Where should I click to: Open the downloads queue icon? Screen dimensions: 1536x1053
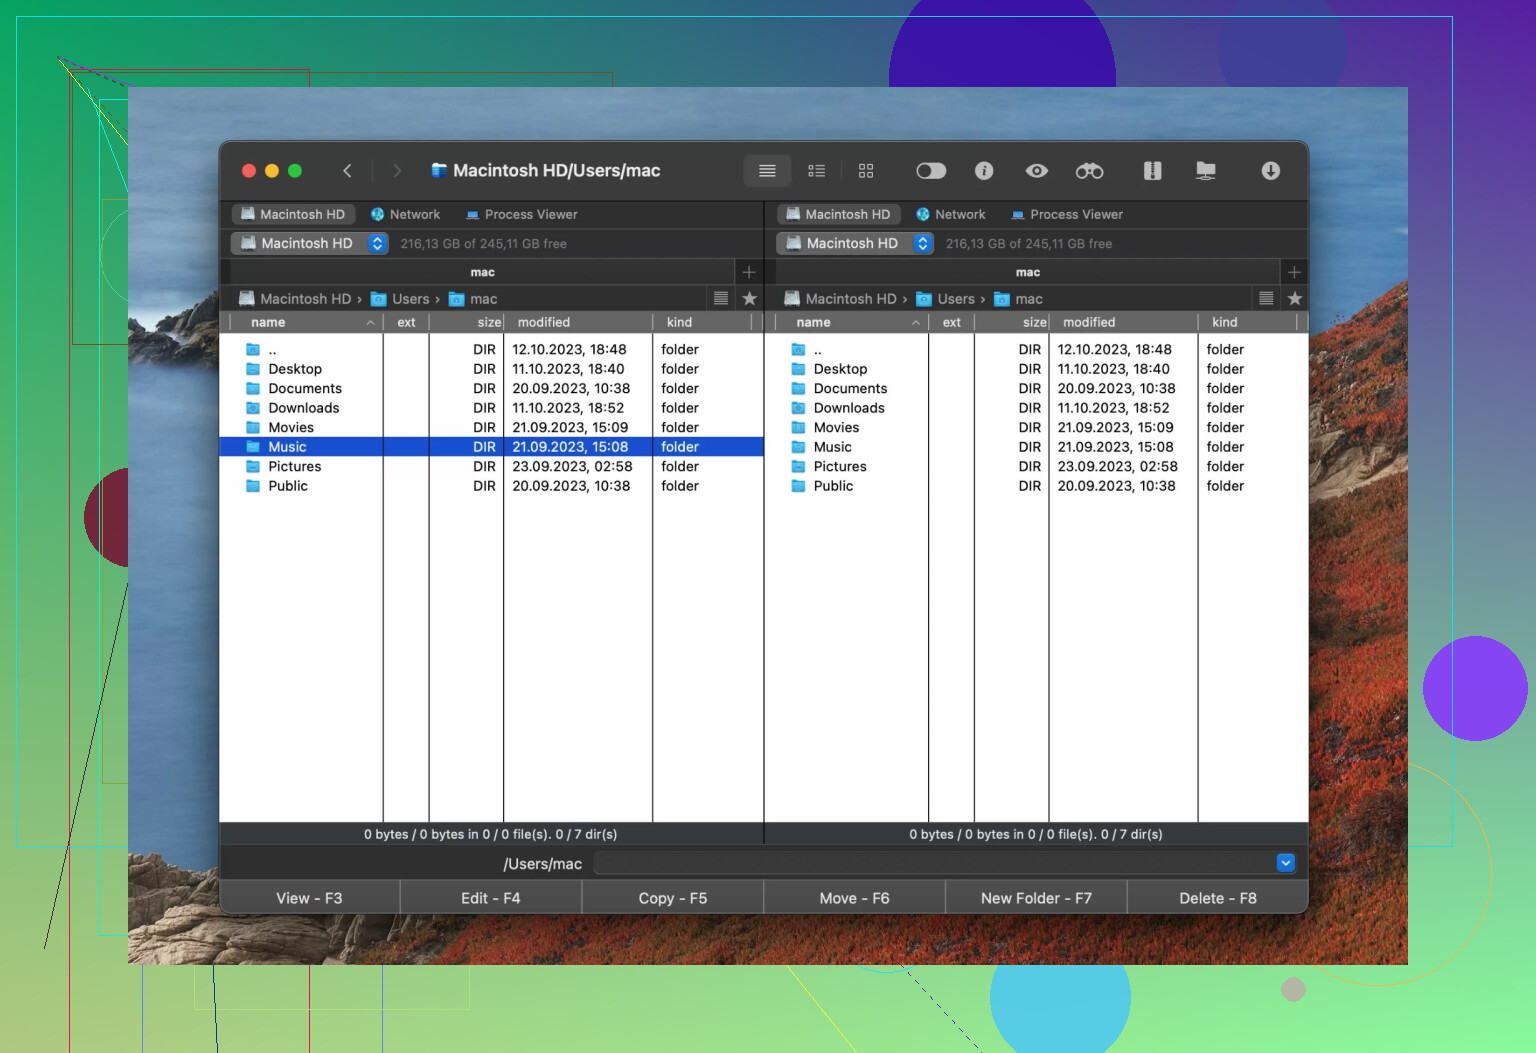(1270, 171)
